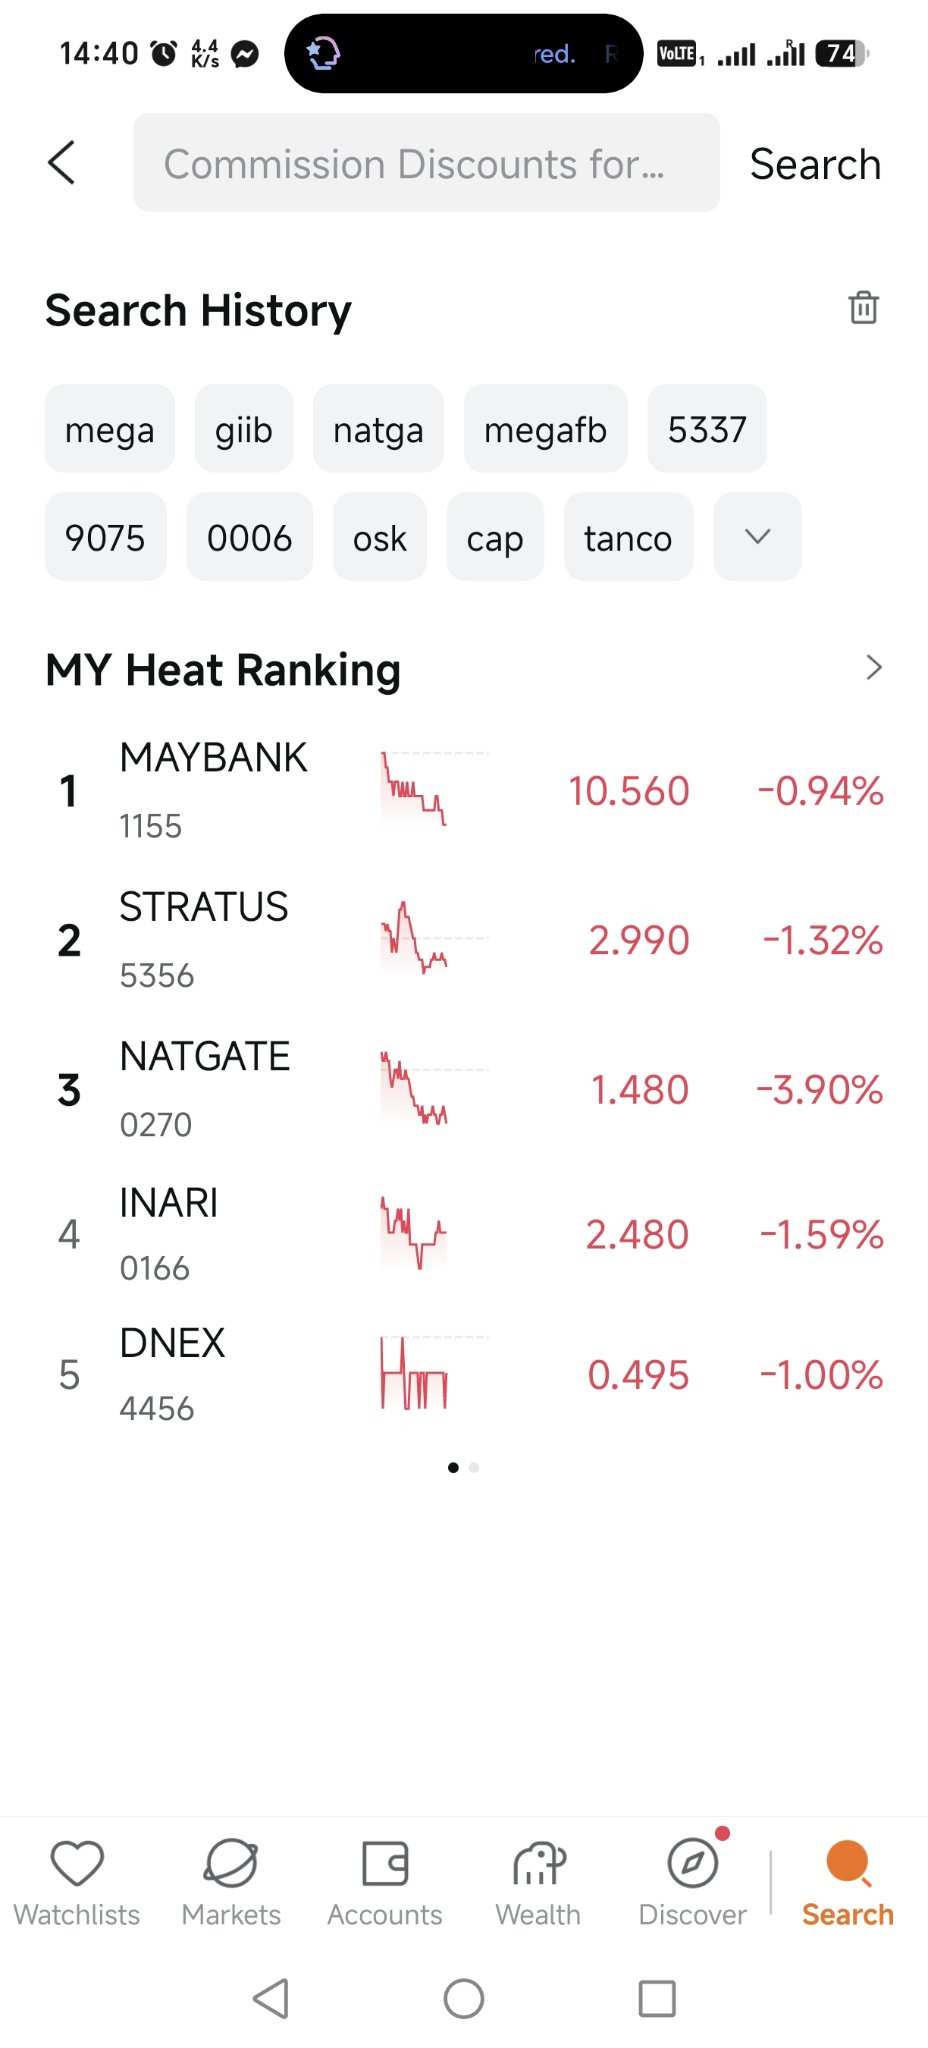928x2048 pixels.
Task: Clear search history with trash icon
Action: point(864,308)
